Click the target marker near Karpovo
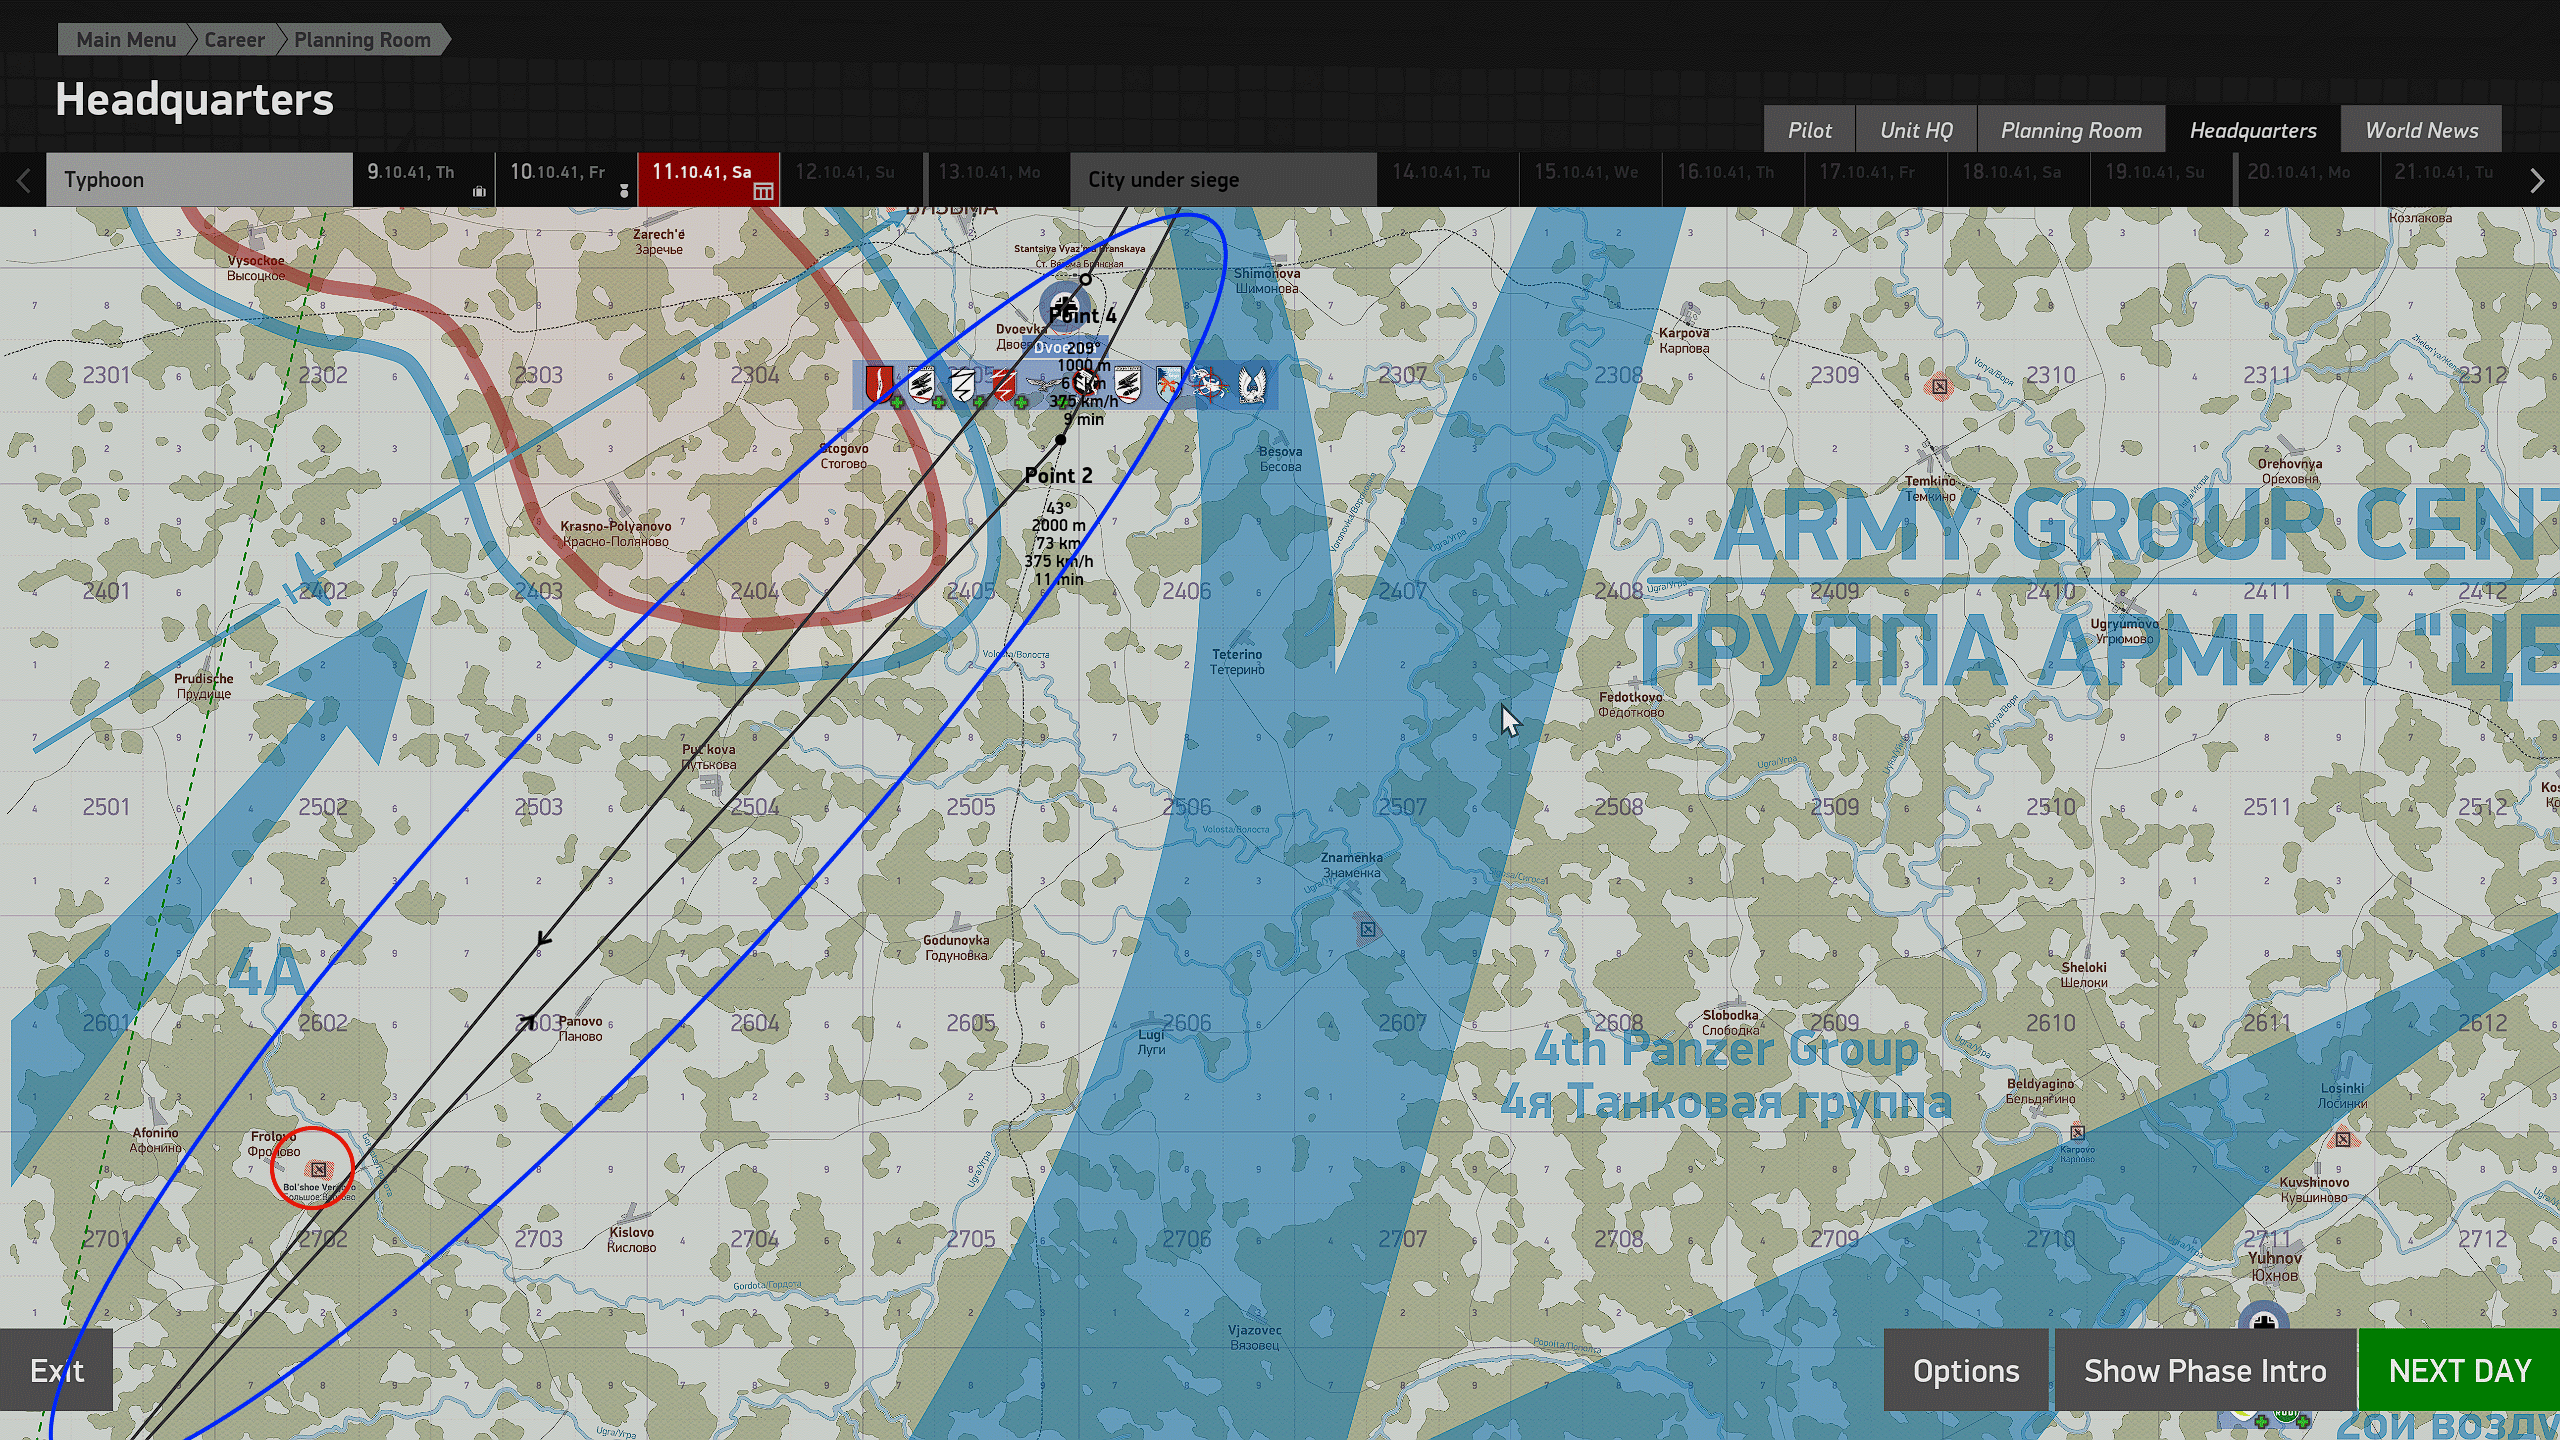This screenshot has height=1440, width=2560. click(2077, 1133)
